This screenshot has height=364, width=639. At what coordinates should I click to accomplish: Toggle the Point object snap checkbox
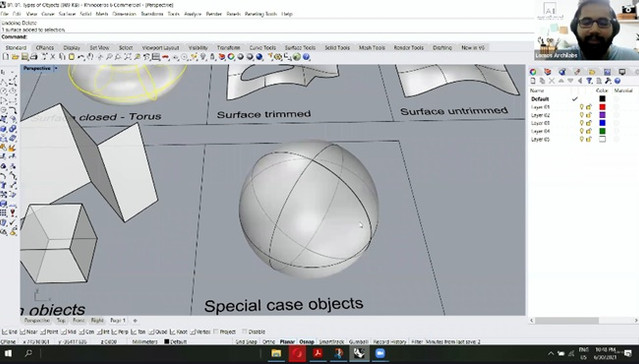tap(43, 332)
